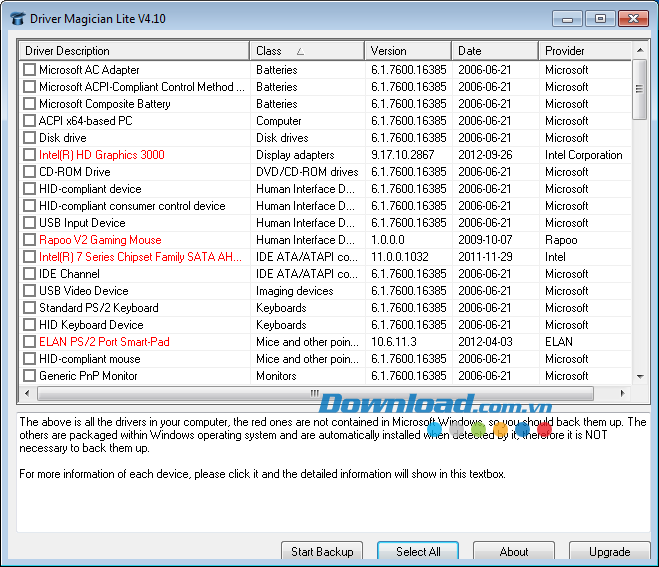Image resolution: width=659 pixels, height=567 pixels.
Task: Click the date 2009-10-07 cell
Action: tap(485, 240)
